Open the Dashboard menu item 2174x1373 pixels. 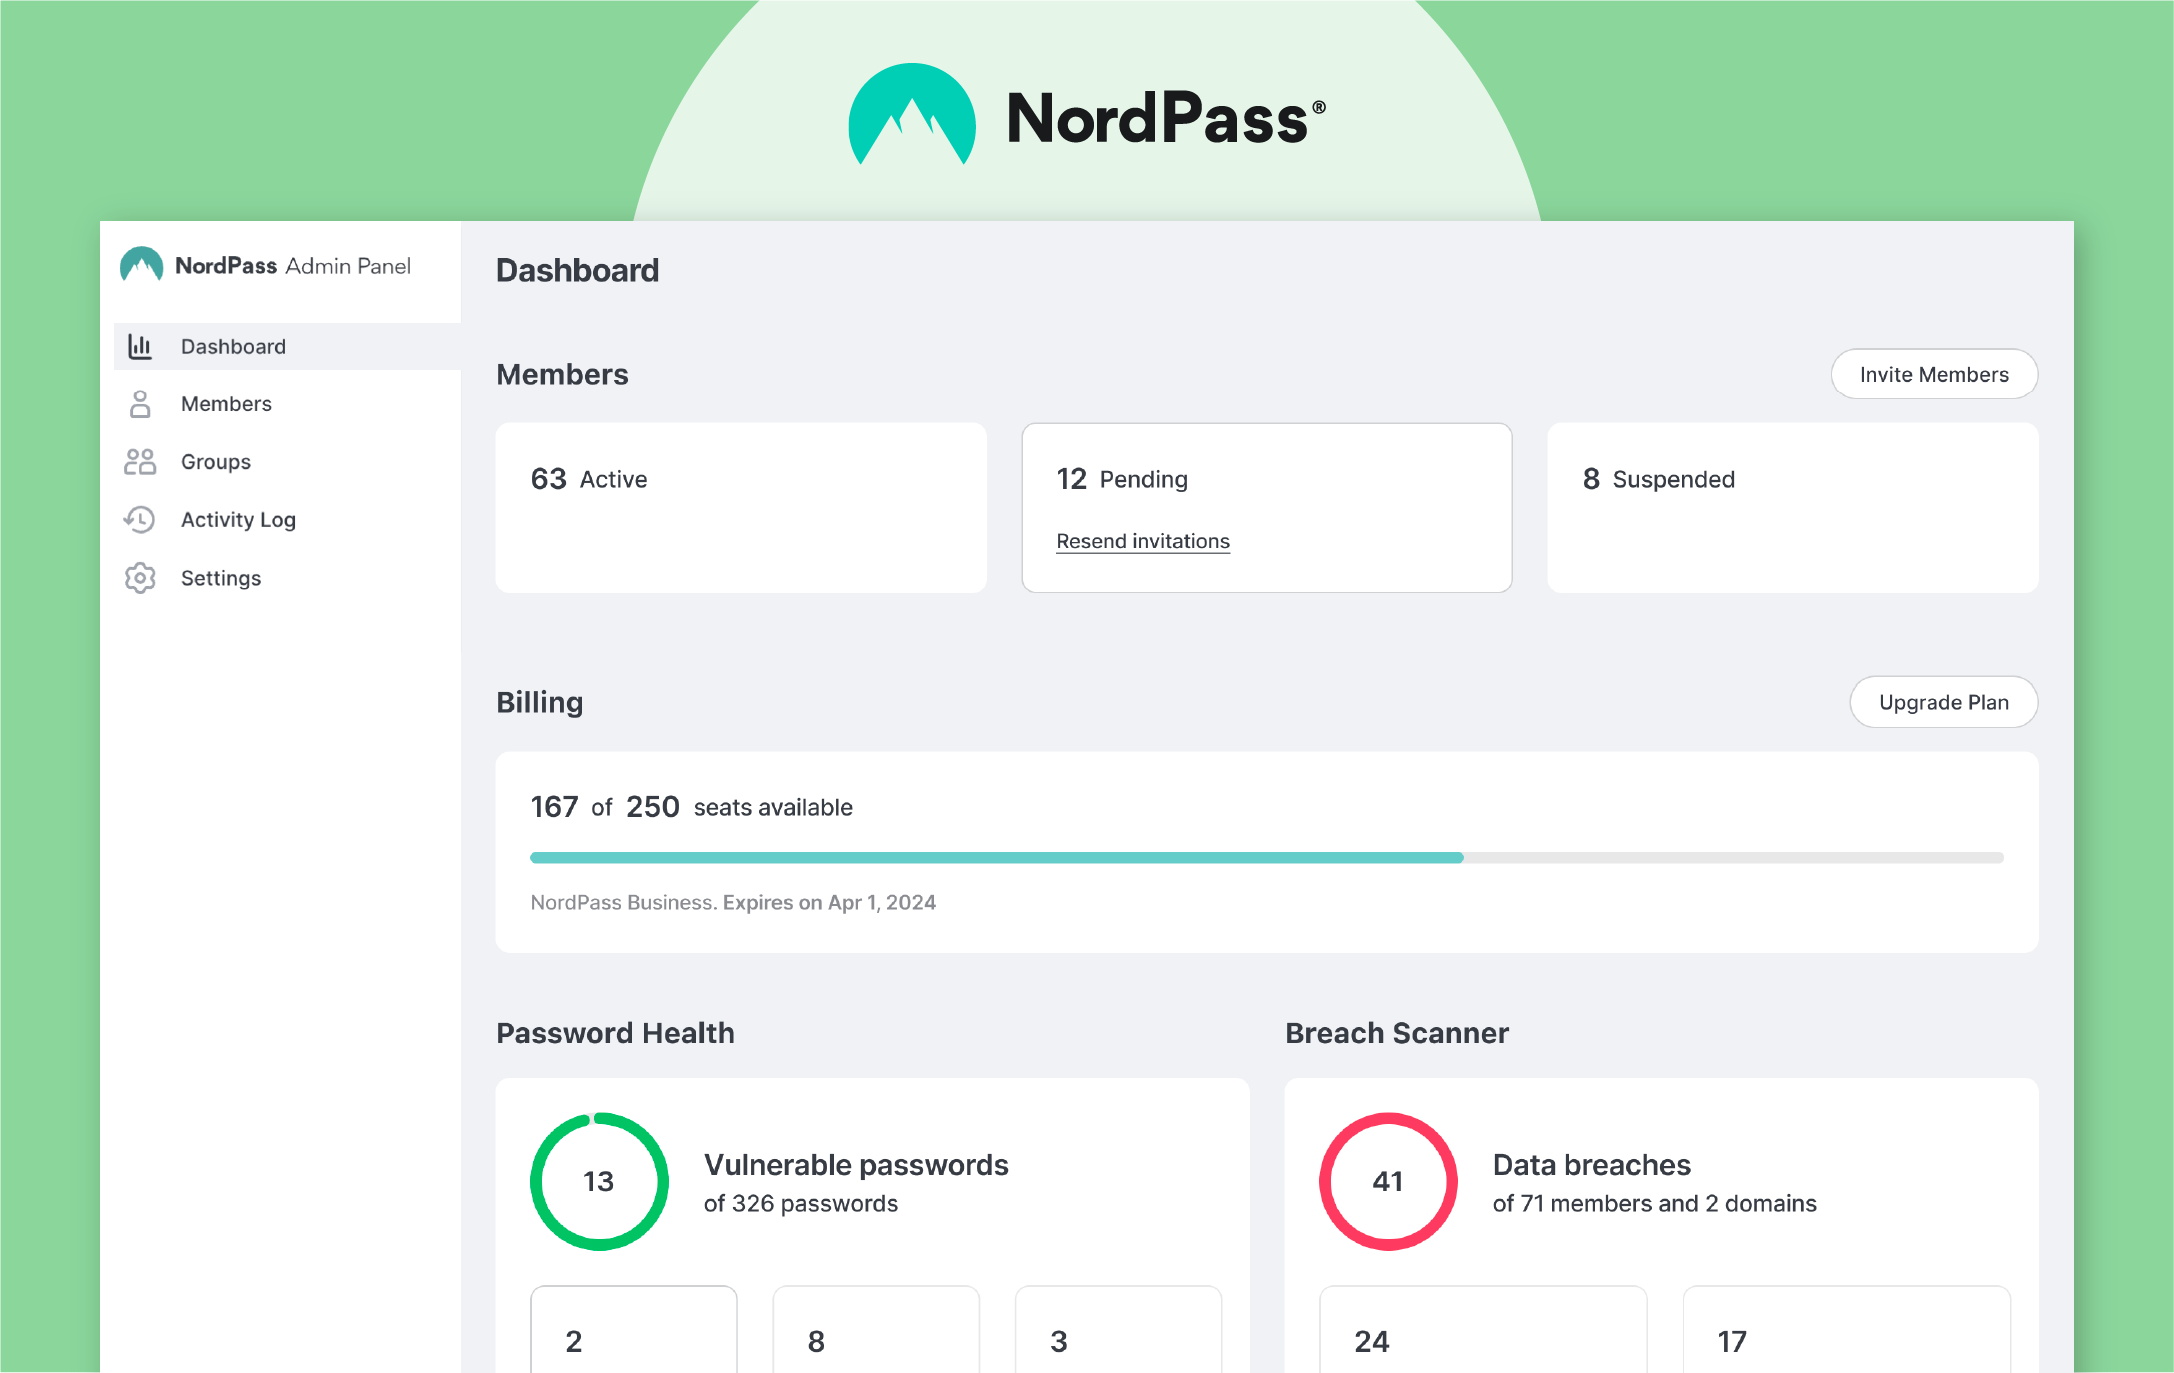287,347
